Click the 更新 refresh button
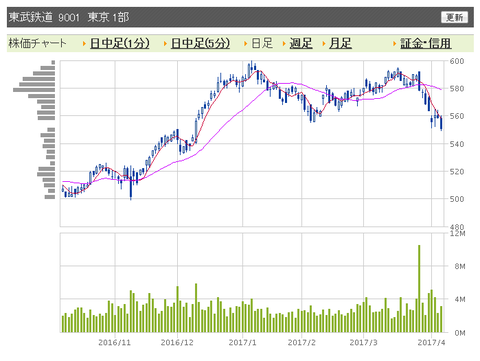This screenshot has height=361, width=480. (454, 17)
